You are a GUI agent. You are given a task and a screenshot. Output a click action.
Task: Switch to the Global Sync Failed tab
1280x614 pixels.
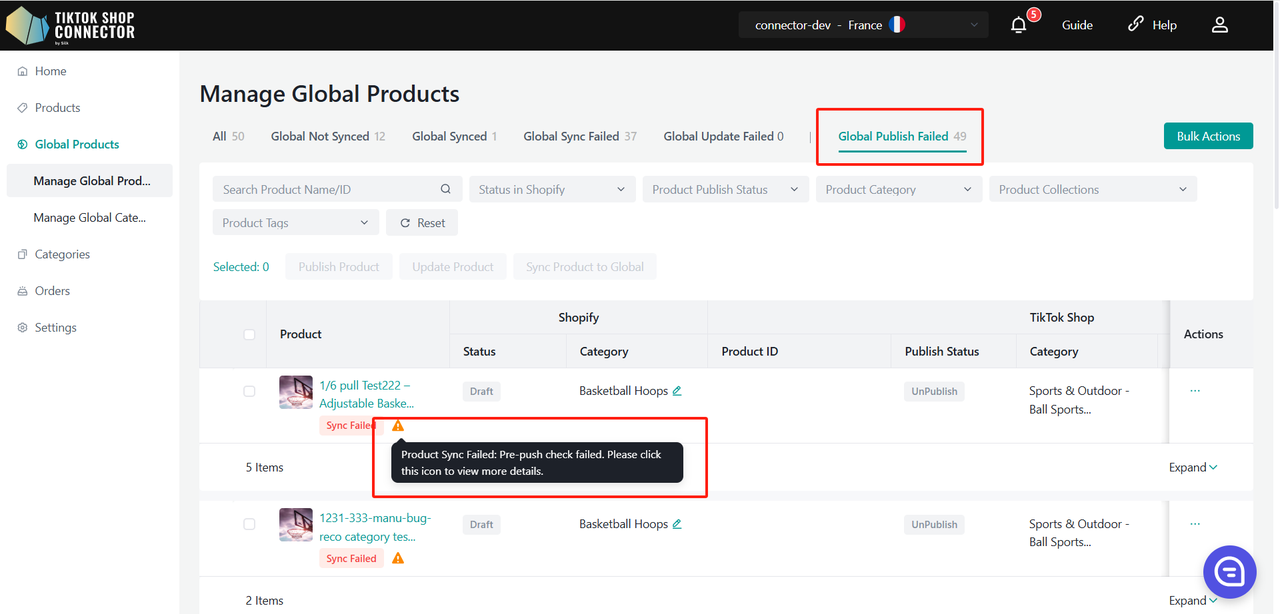pos(579,136)
